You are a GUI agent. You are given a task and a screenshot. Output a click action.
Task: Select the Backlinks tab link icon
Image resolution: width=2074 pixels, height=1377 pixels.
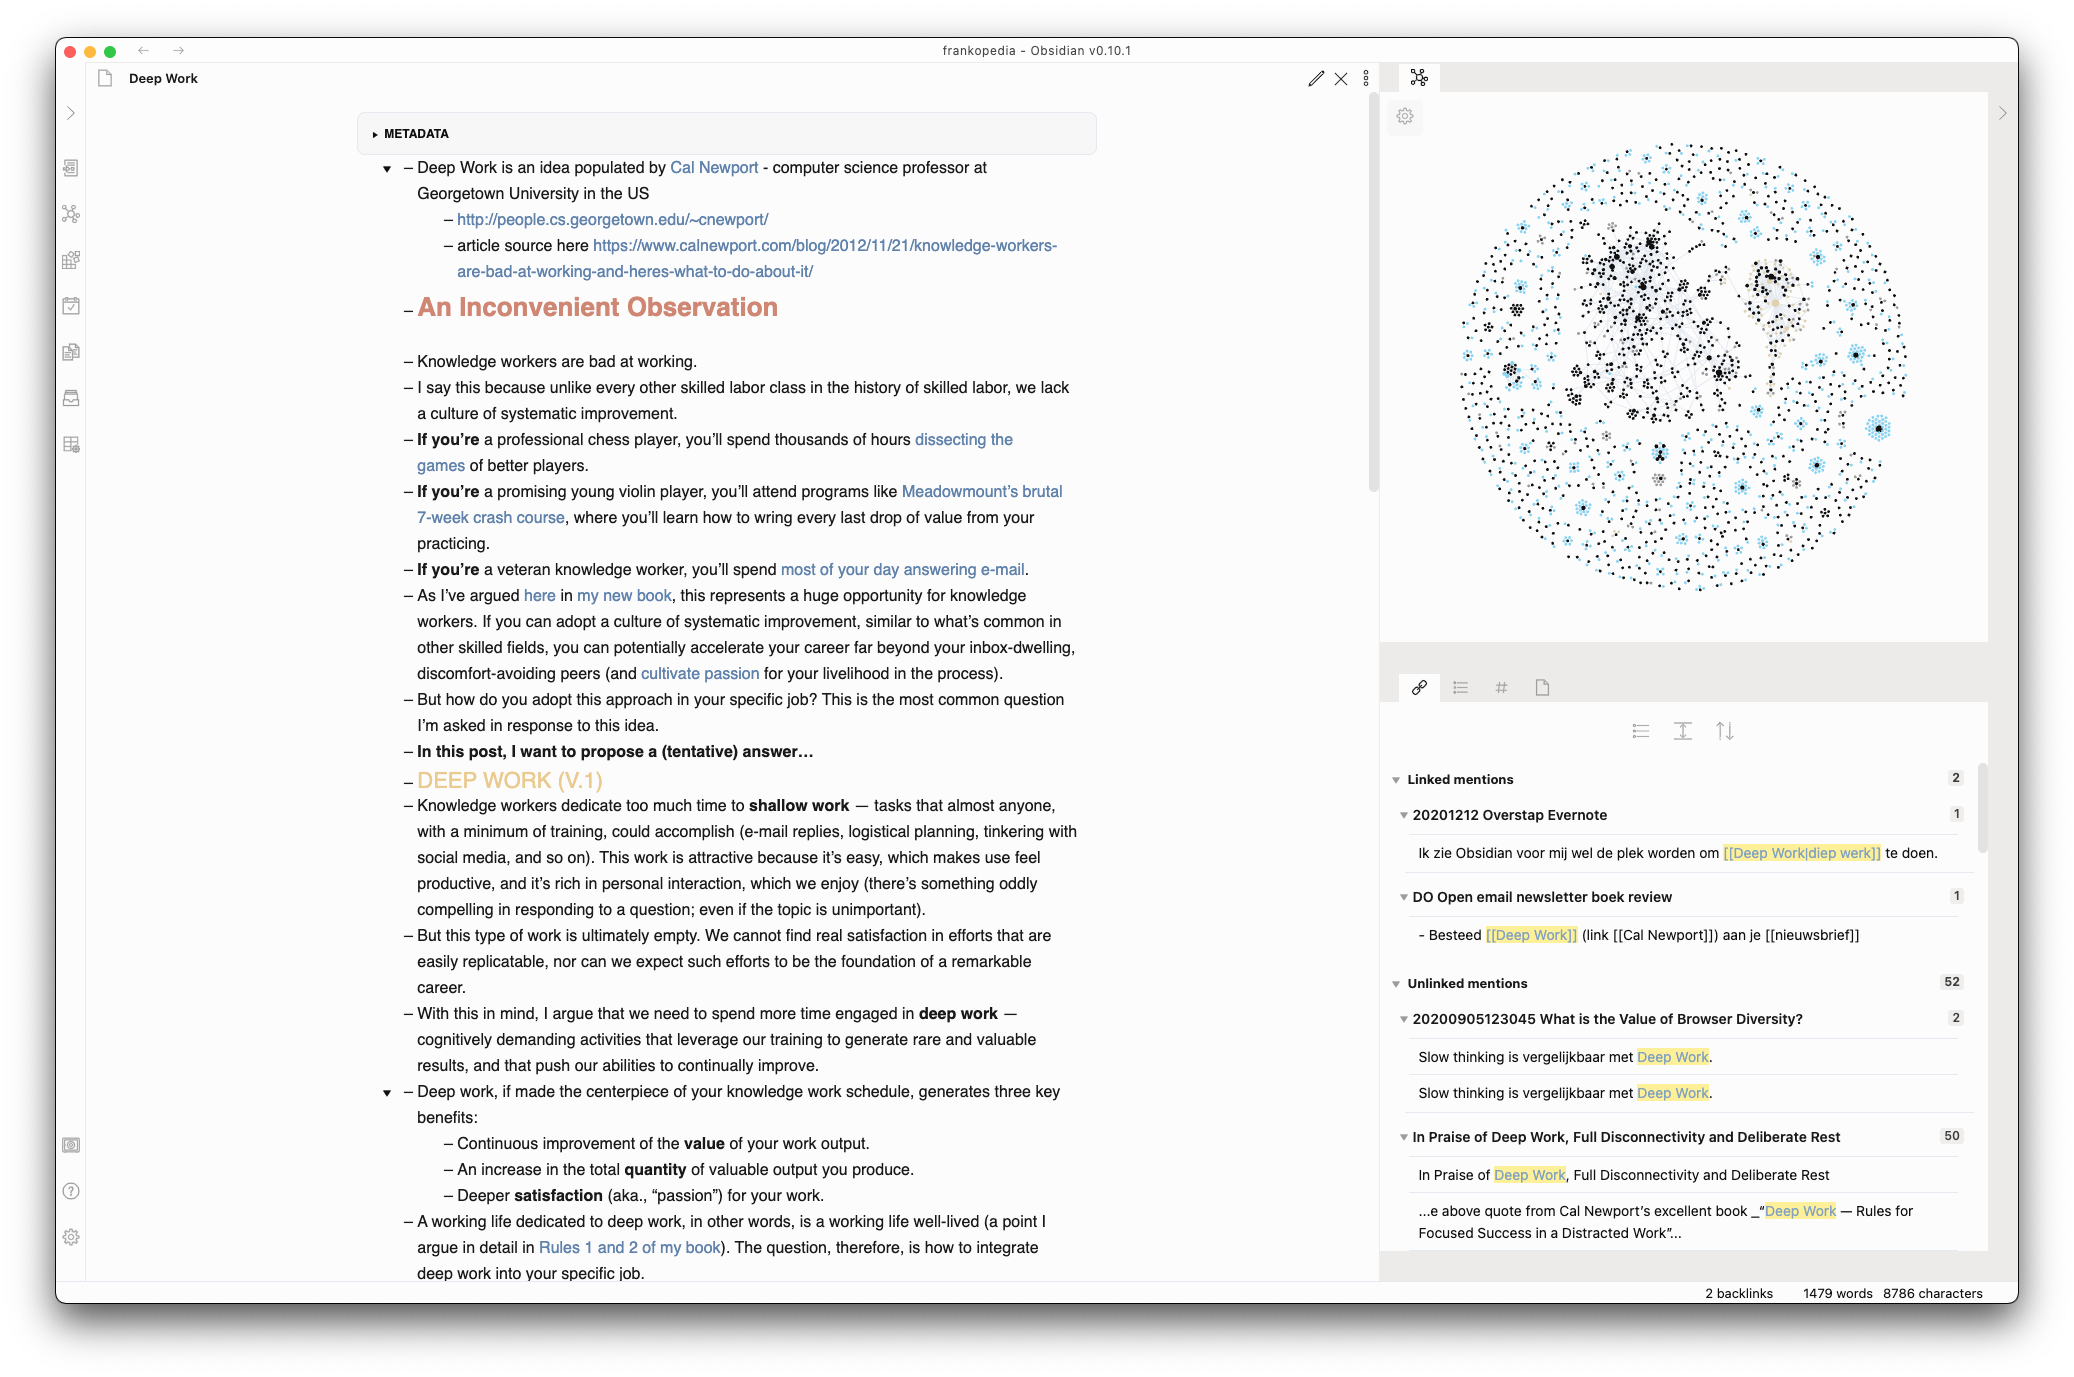(x=1419, y=688)
